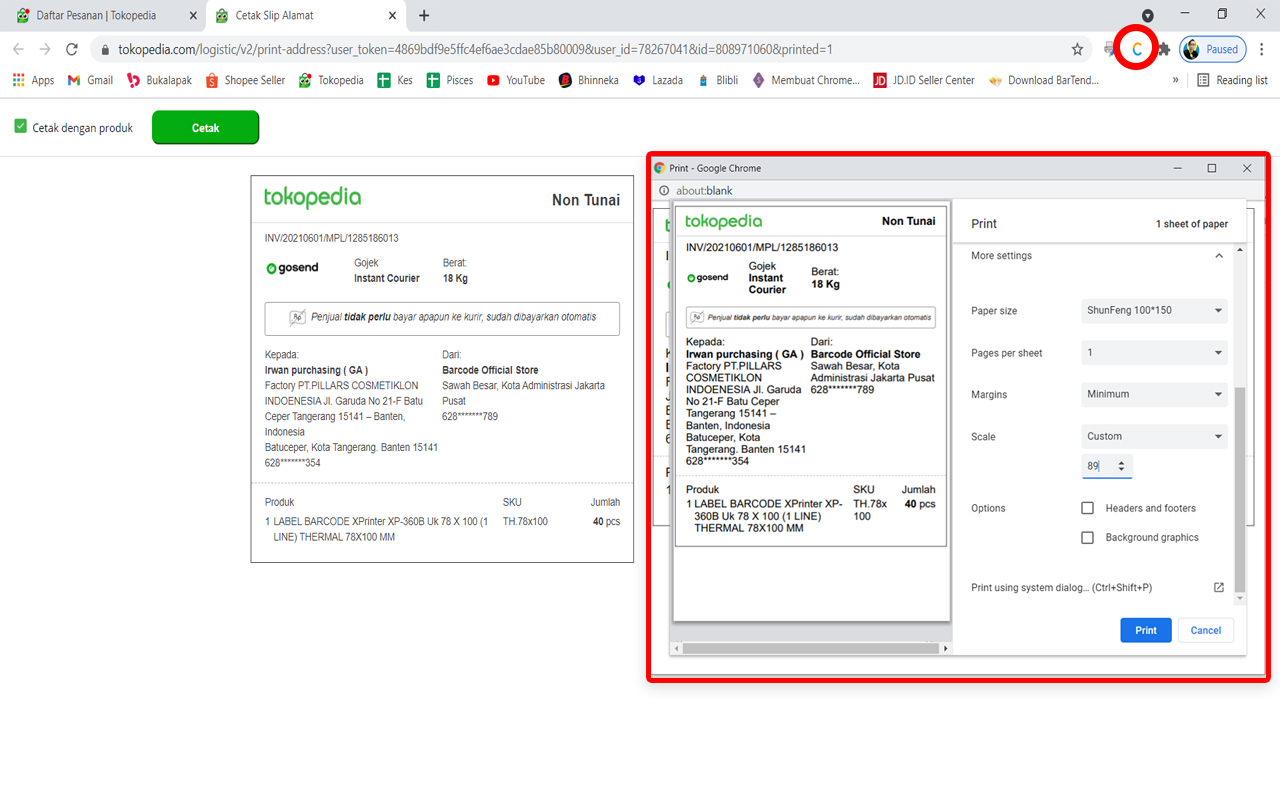Open the Lazada bookmark
The height and width of the screenshot is (800, 1280).
point(658,80)
